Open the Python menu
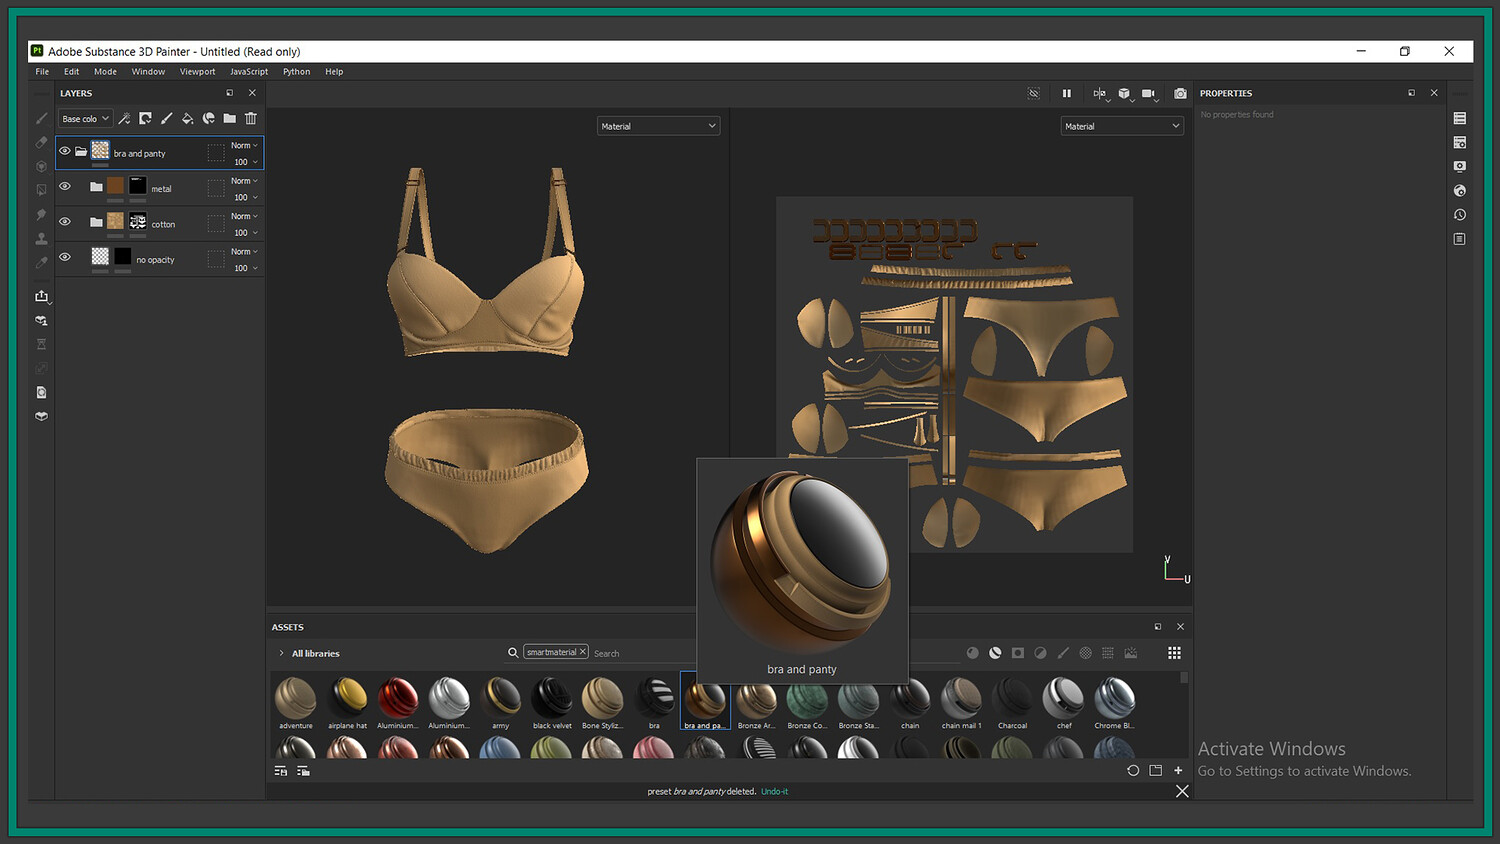1500x844 pixels. [296, 72]
